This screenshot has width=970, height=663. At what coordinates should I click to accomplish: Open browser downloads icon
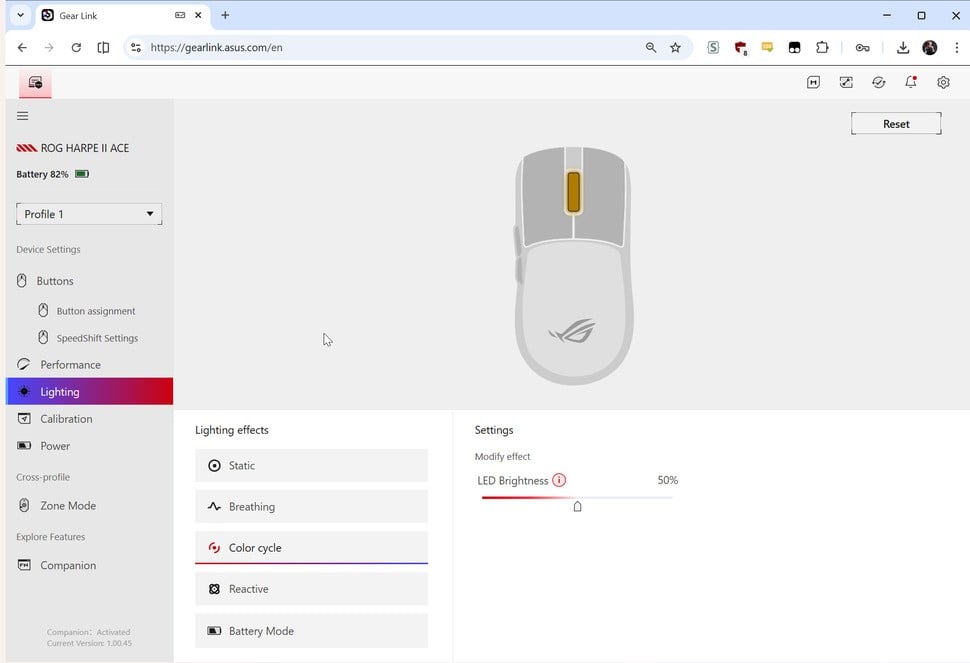pyautogui.click(x=903, y=48)
